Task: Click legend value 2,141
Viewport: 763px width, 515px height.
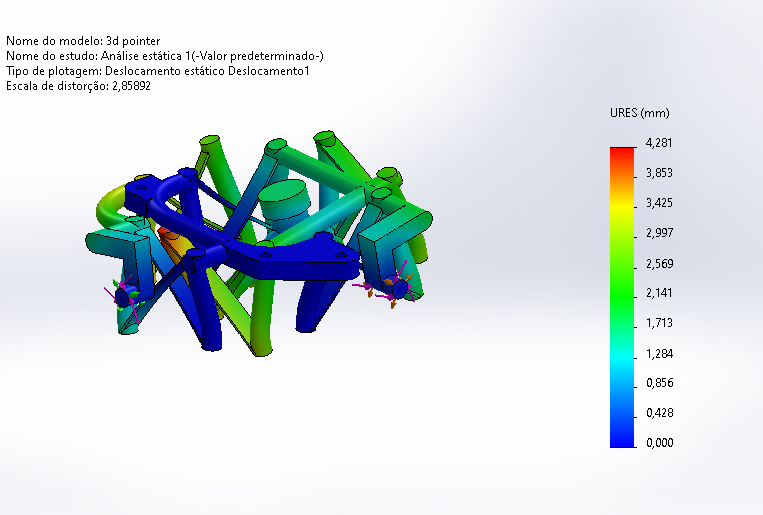Action: click(x=659, y=293)
